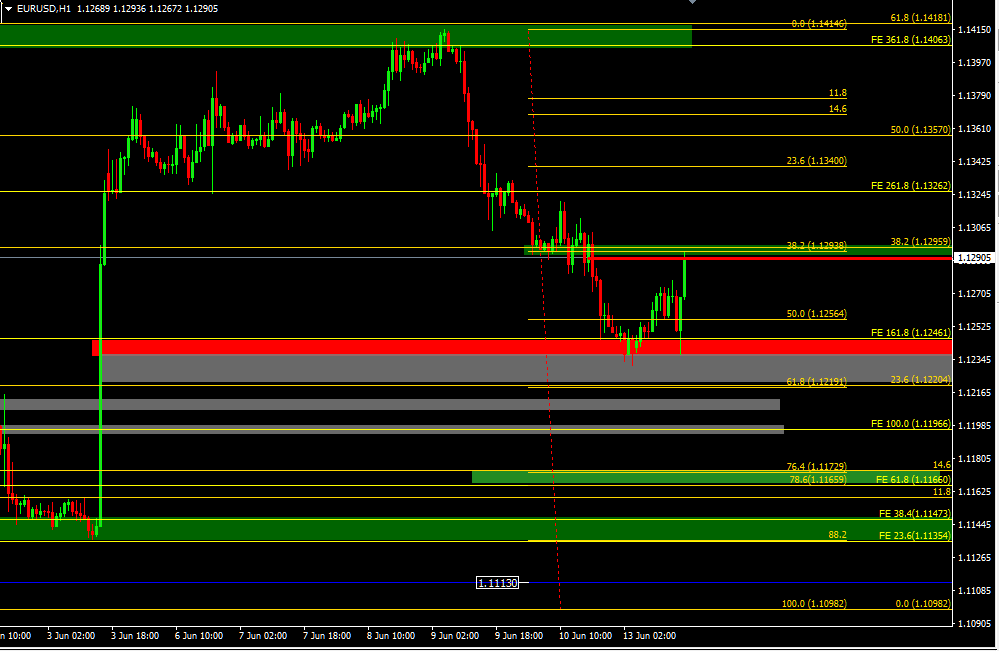Click the 9 Jun 18:00 time axis label
This screenshot has height=651, width=999.
tap(519, 636)
